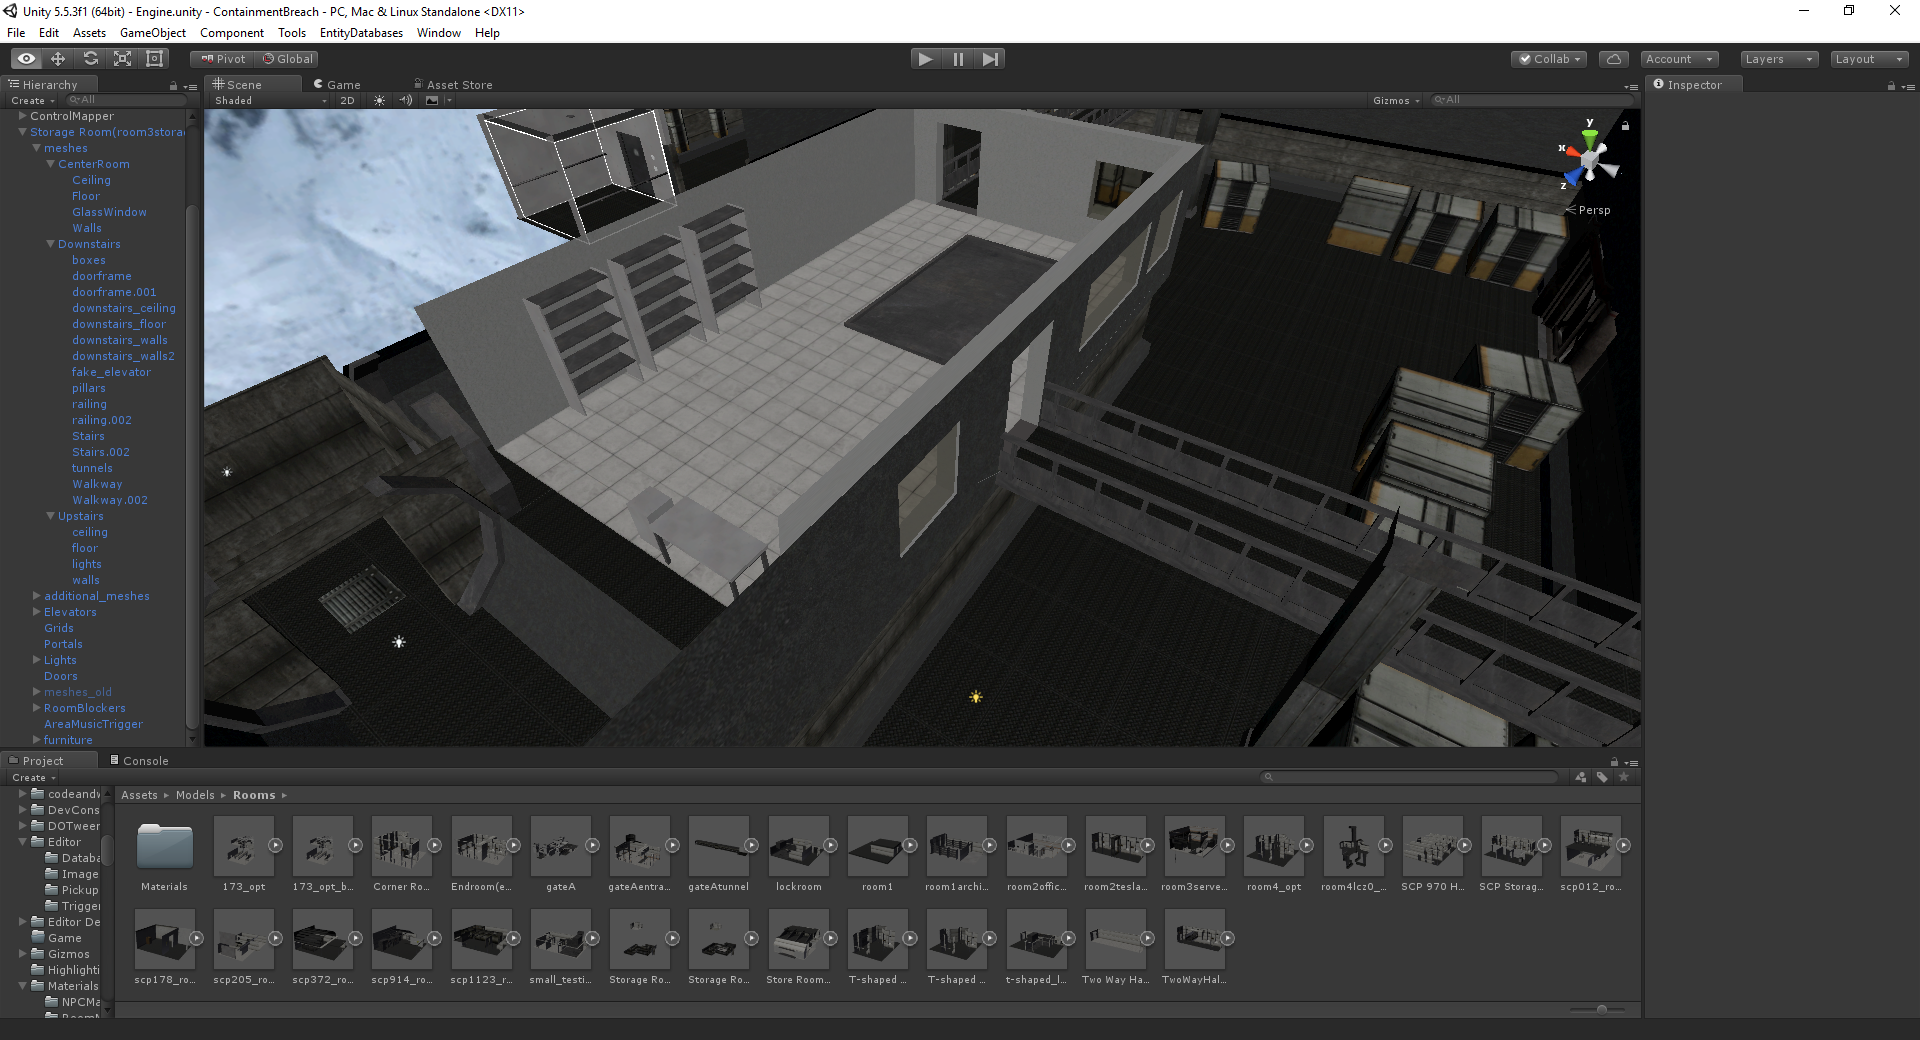Select the Rotate tool
The image size is (1920, 1040).
(x=90, y=59)
